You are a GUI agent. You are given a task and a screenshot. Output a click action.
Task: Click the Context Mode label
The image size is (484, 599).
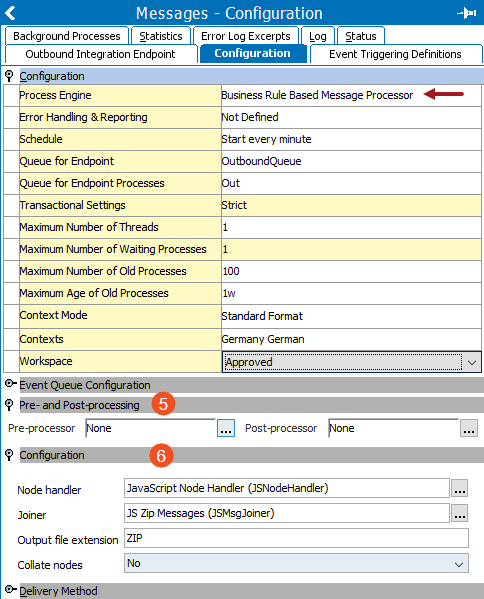53,315
